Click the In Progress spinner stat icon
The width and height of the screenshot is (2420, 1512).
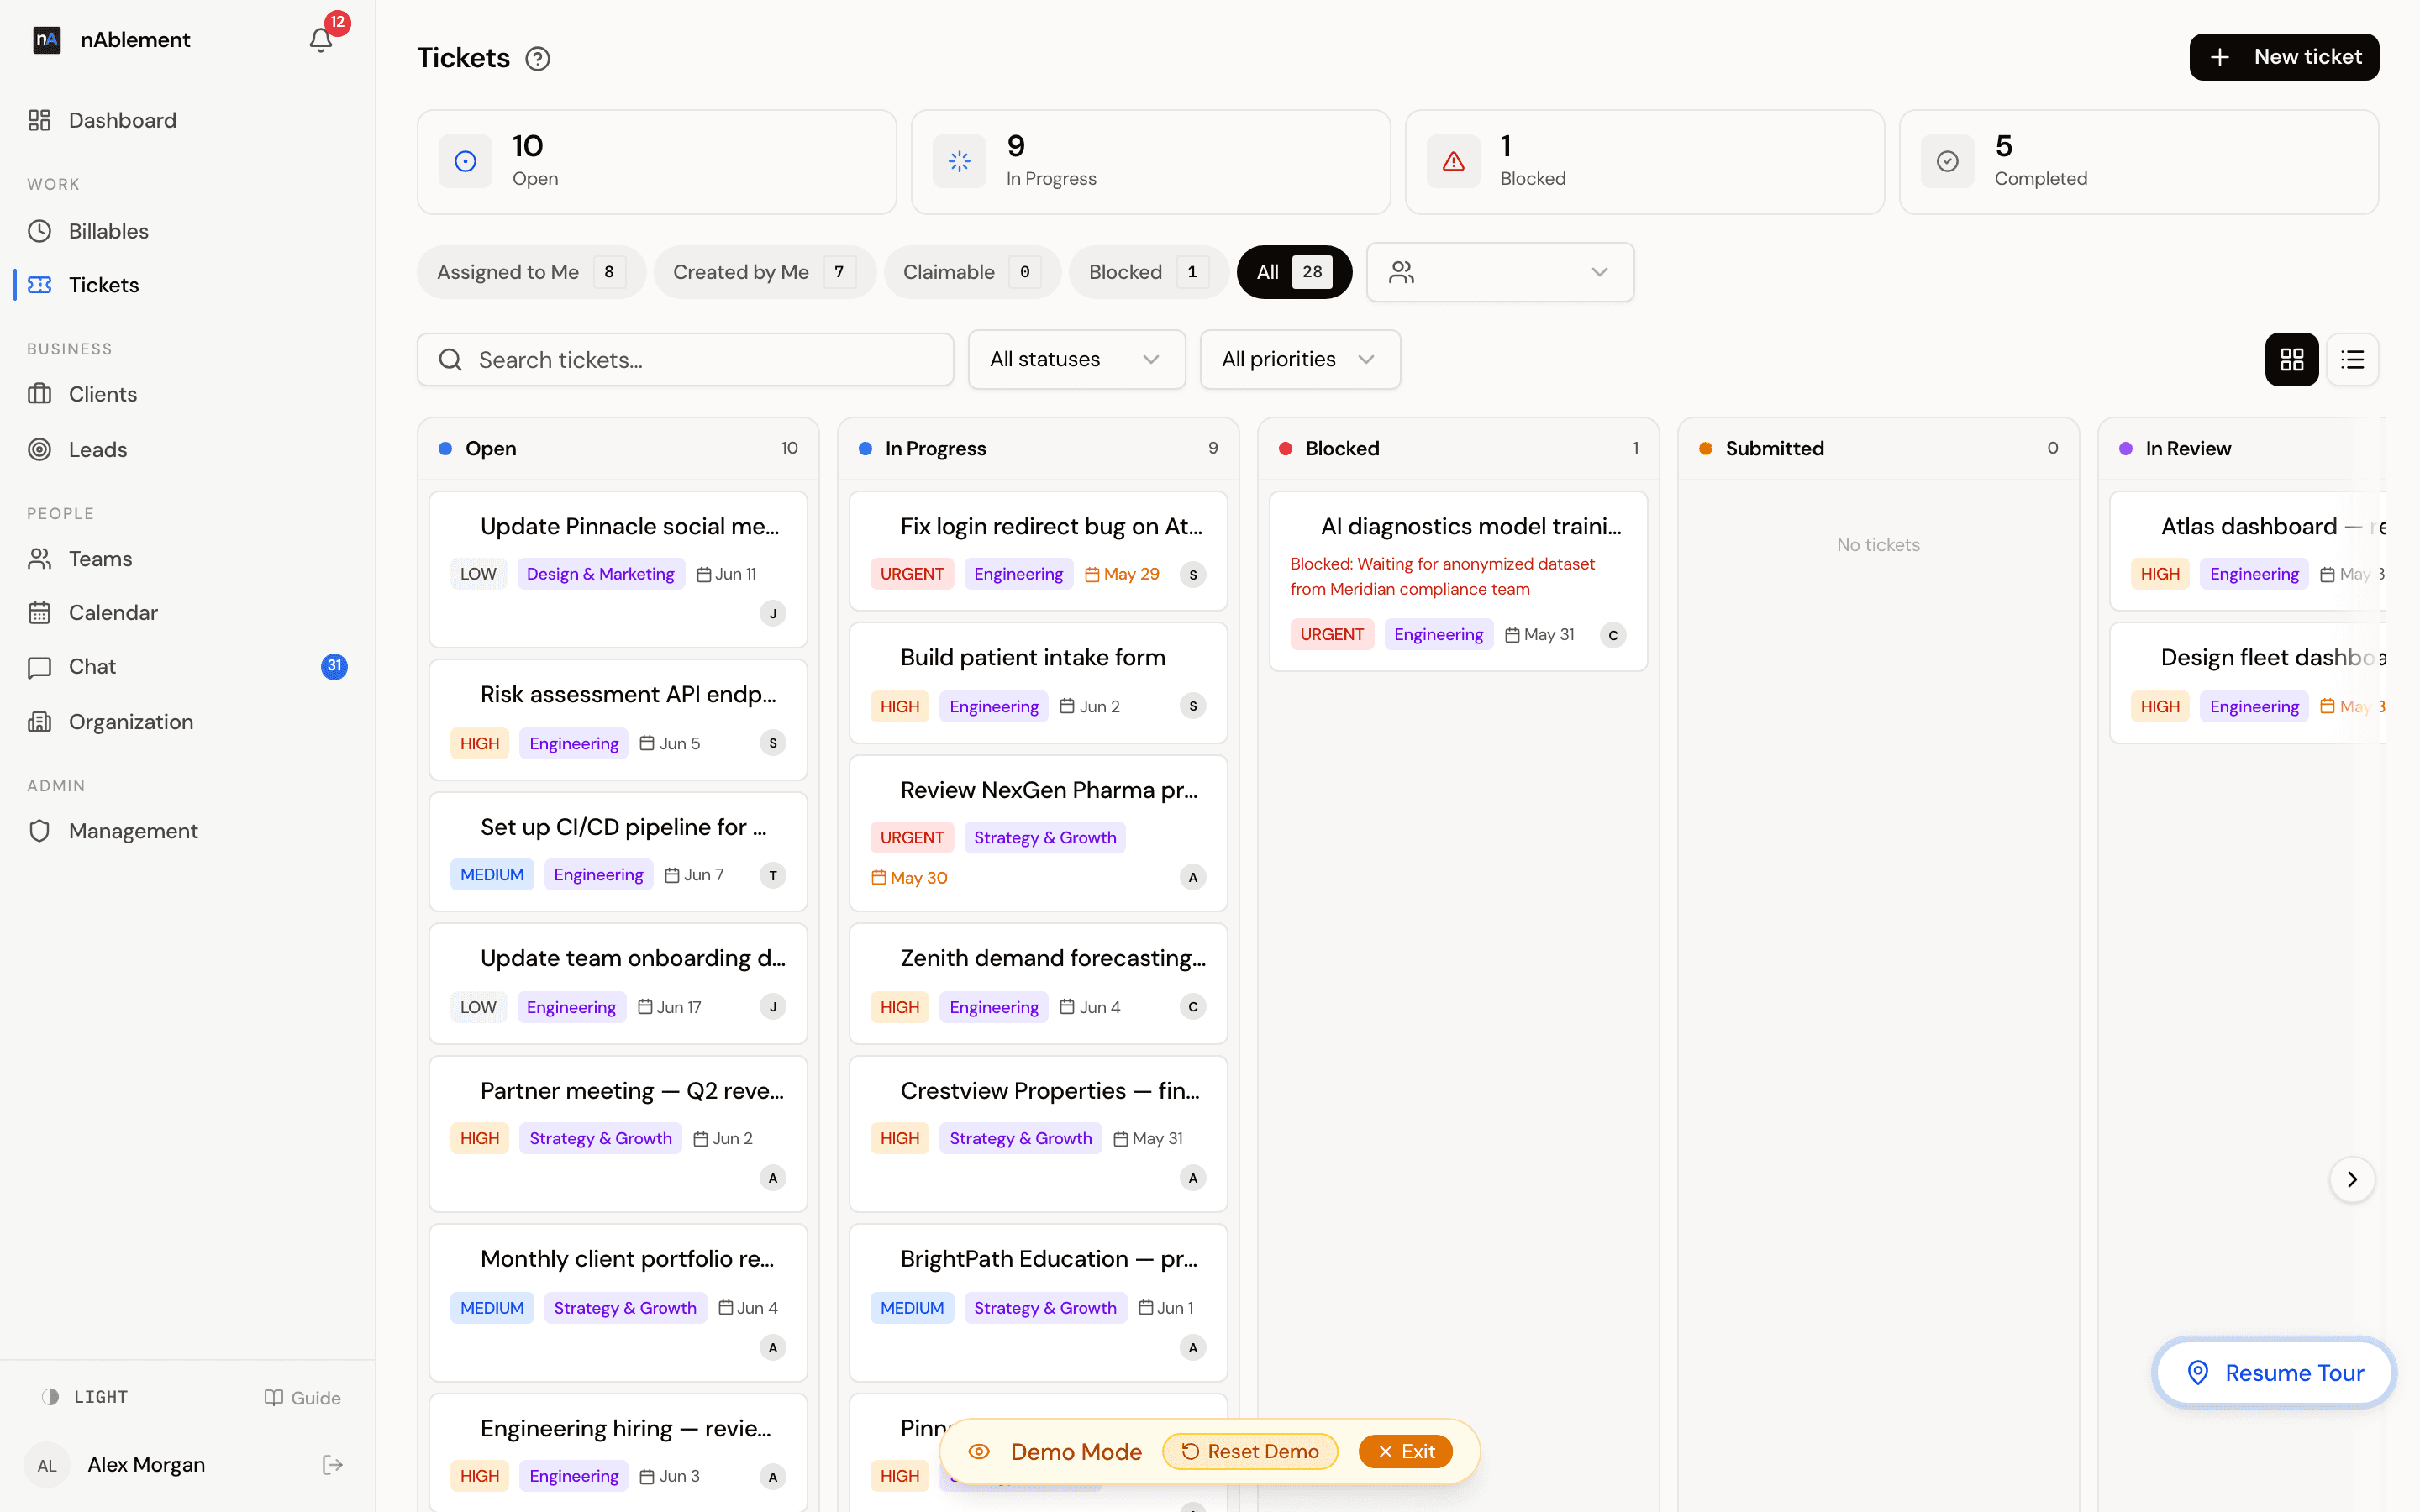960,161
